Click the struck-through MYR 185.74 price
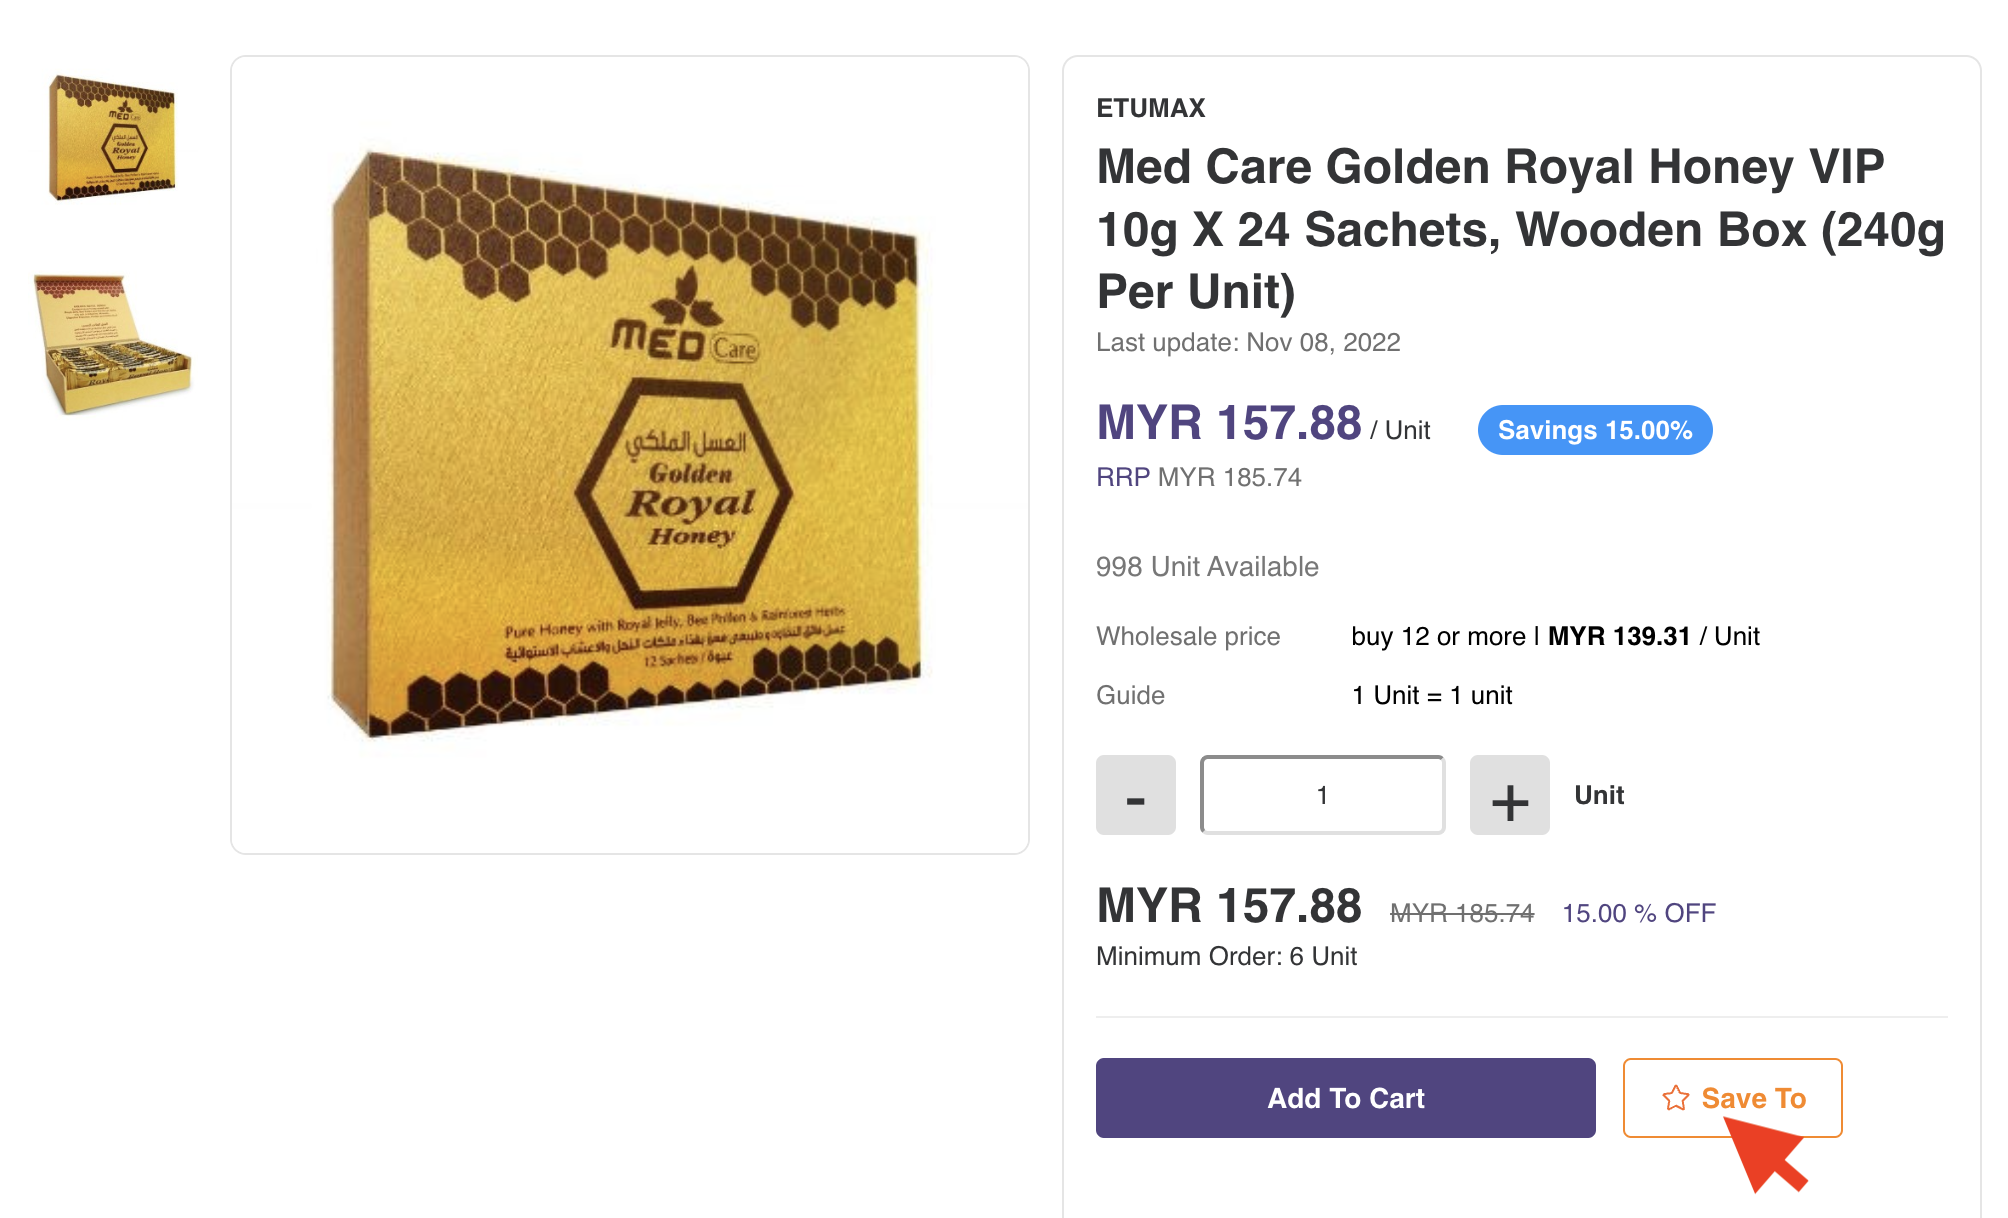The image size is (2008, 1218). [x=1461, y=913]
